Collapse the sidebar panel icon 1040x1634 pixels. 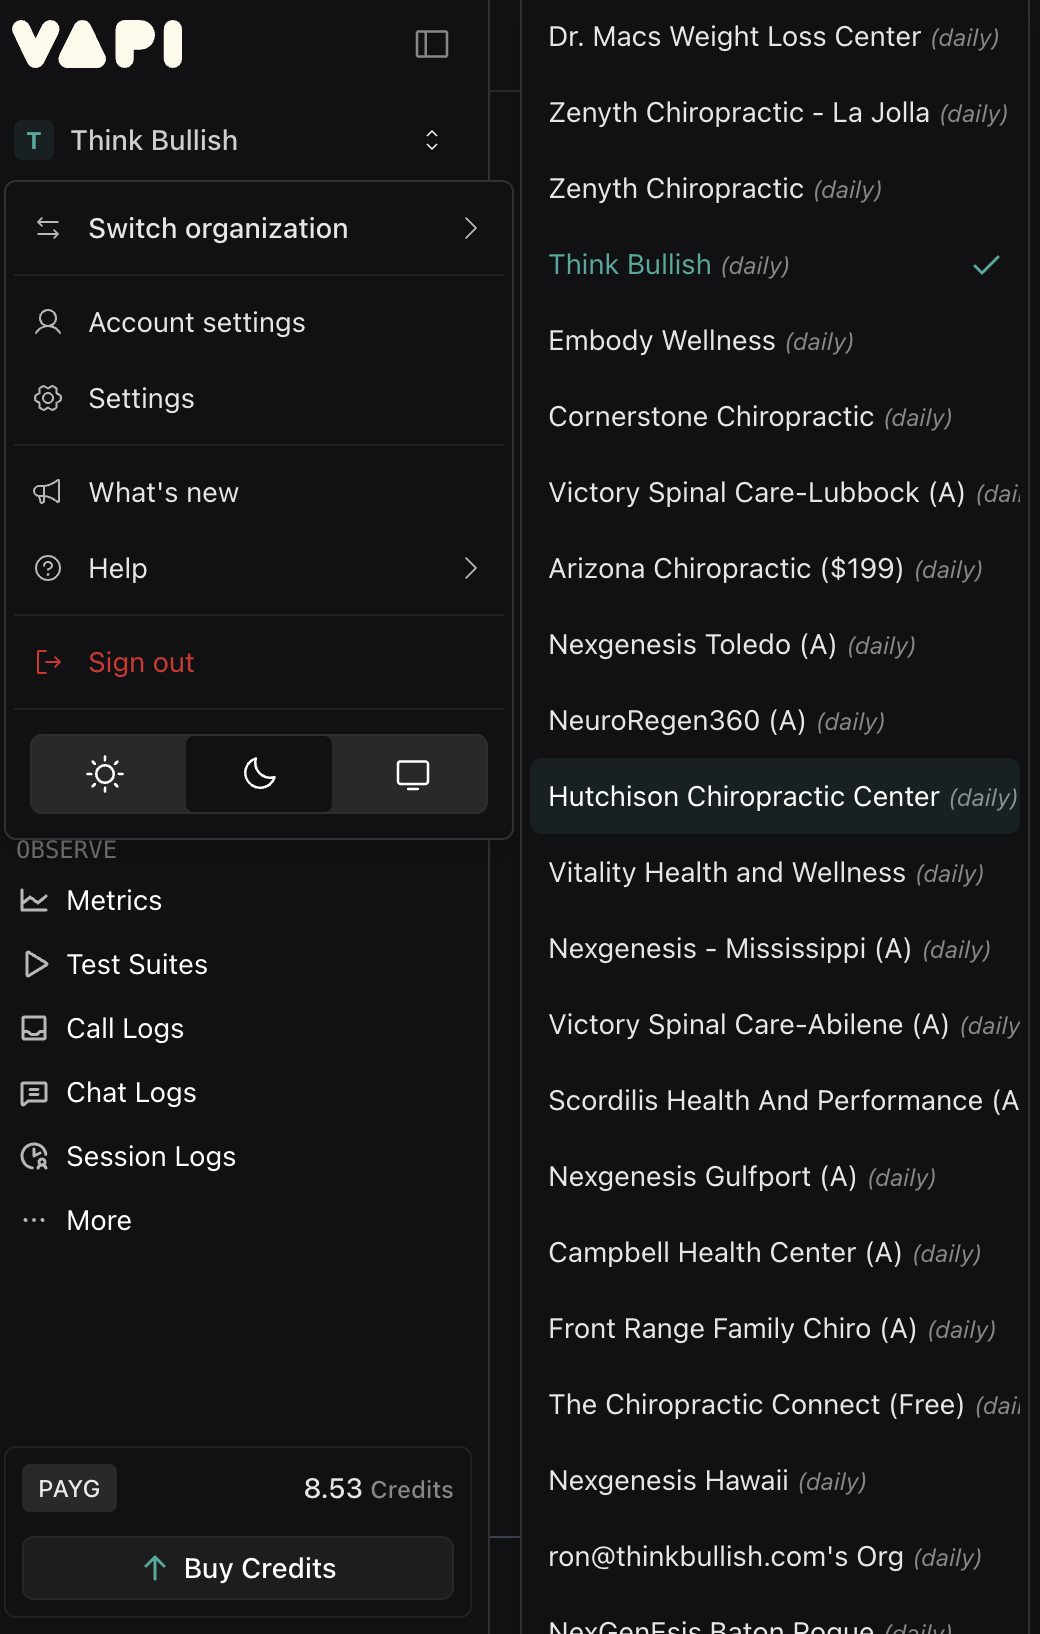tap(432, 44)
